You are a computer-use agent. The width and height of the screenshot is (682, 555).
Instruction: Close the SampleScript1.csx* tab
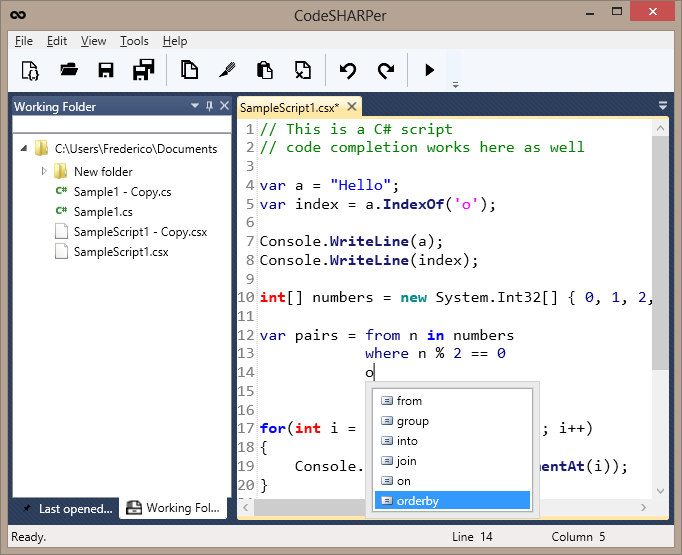(352, 107)
